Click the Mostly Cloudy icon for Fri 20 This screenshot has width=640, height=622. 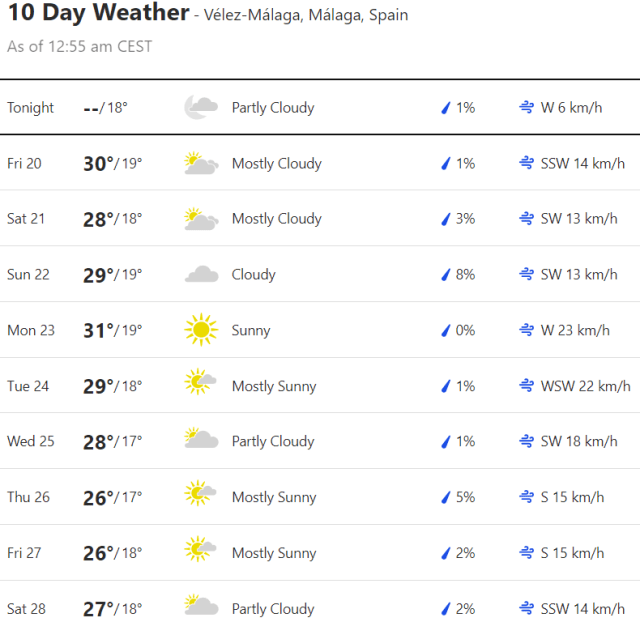tap(201, 163)
